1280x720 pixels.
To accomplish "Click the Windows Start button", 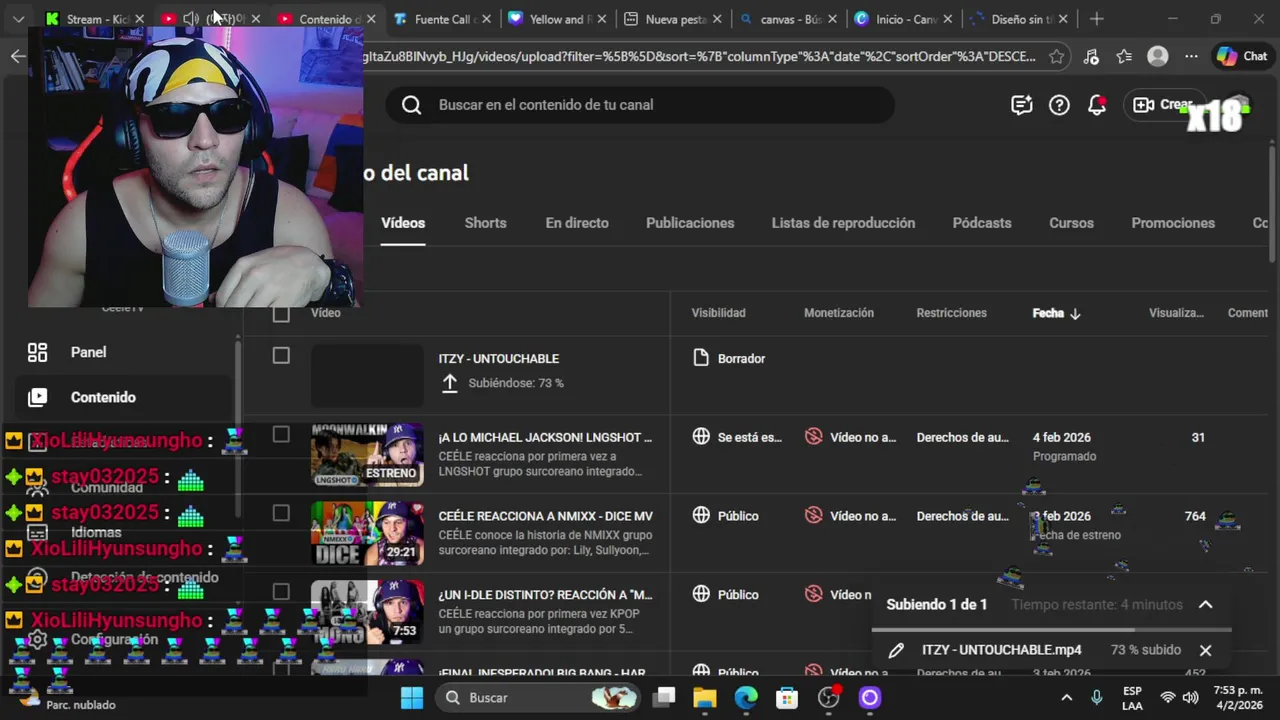I will (412, 698).
